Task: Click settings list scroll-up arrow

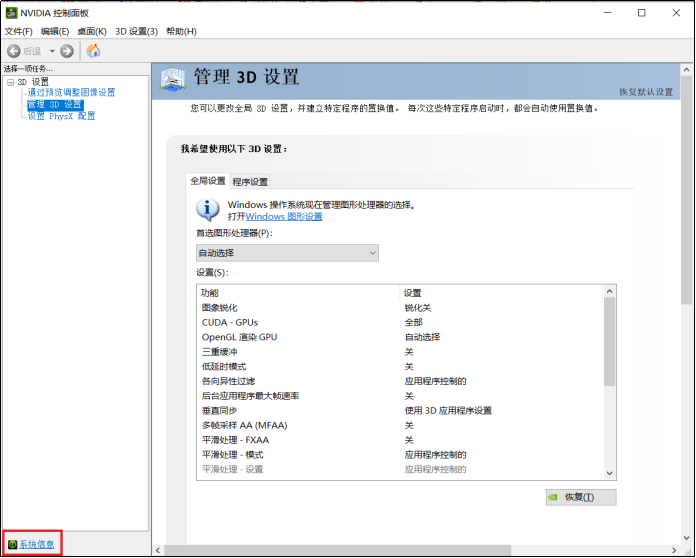Action: click(609, 292)
